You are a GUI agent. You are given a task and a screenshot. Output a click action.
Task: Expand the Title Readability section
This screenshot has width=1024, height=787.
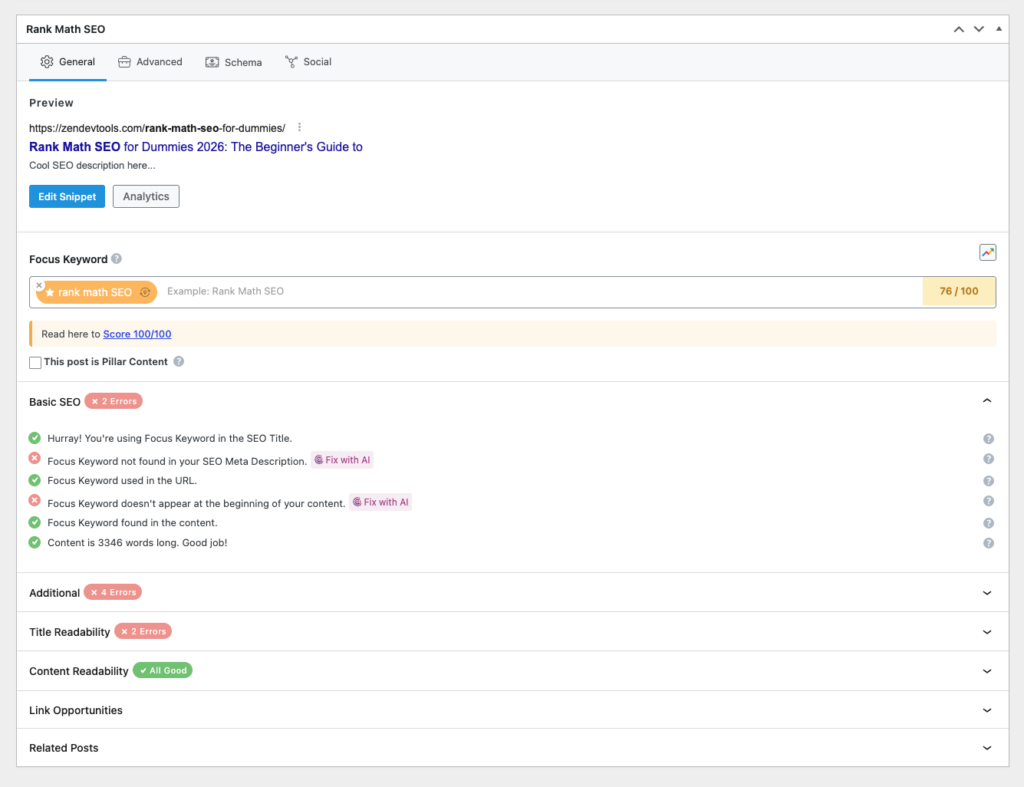[987, 632]
